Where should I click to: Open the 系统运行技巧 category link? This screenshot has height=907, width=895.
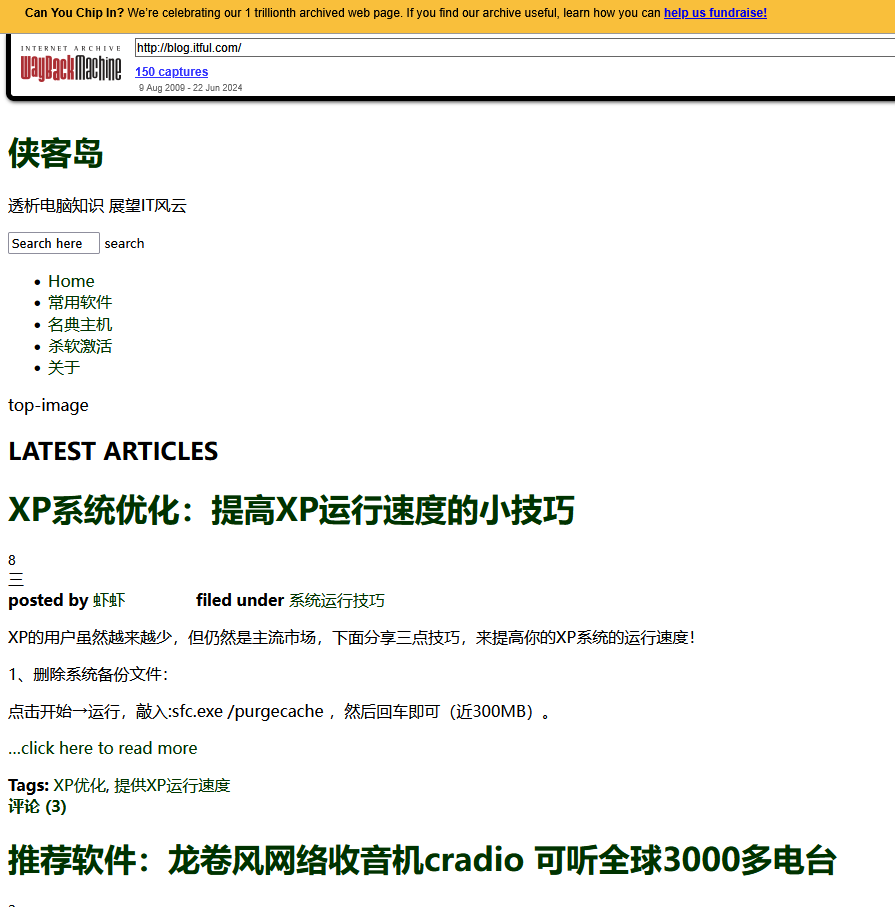point(336,600)
